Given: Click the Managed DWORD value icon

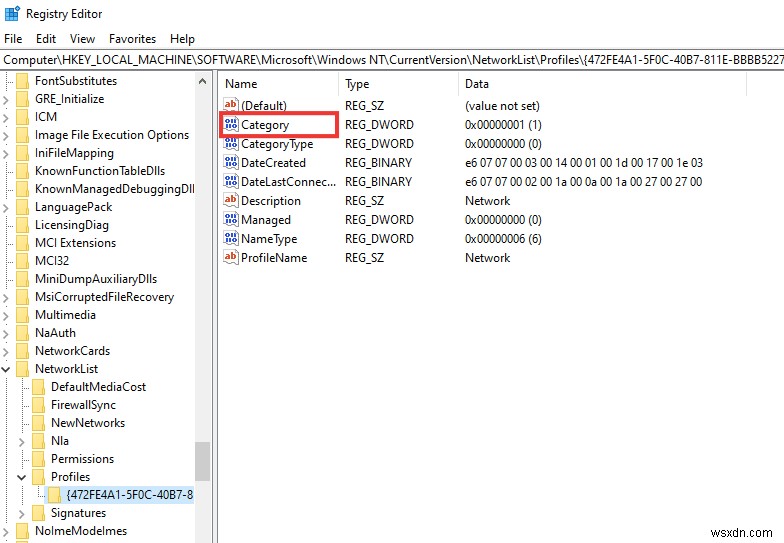Looking at the screenshot, I should 231,220.
